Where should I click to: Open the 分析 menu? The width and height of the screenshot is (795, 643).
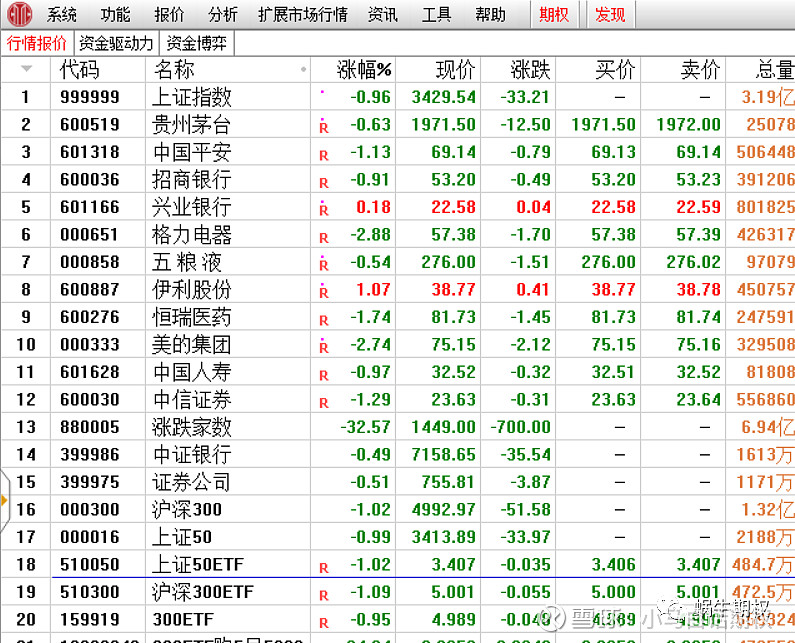click(x=223, y=15)
